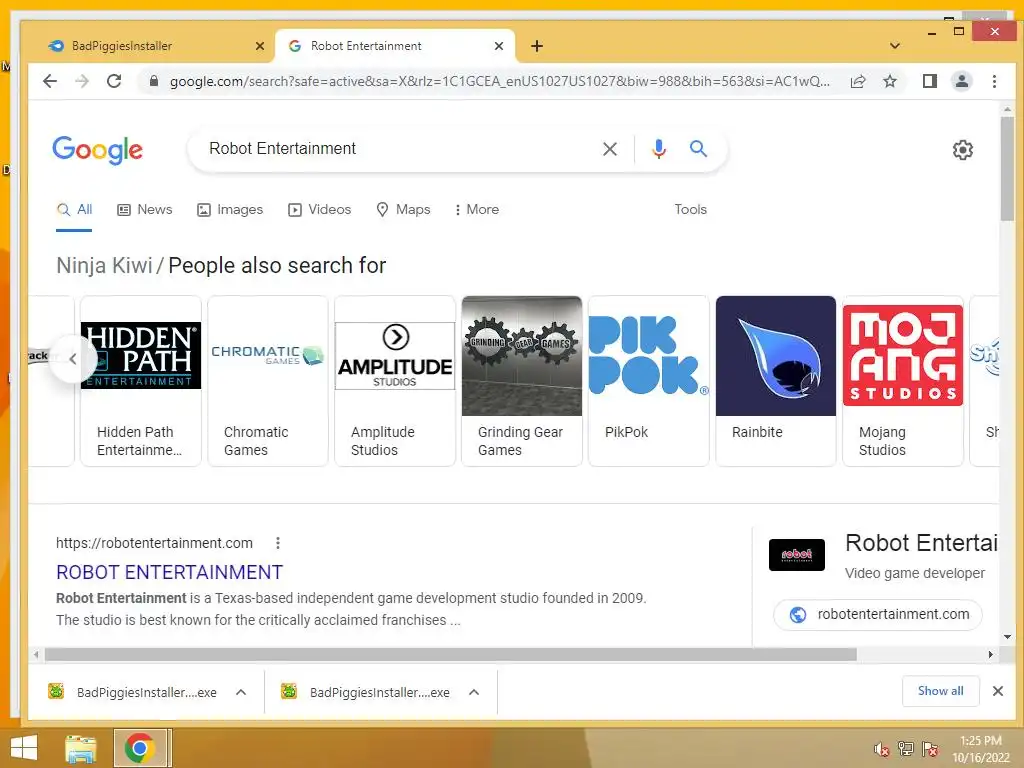Click into the Robot Entertainment search field
Image resolution: width=1024 pixels, height=768 pixels.
point(398,149)
